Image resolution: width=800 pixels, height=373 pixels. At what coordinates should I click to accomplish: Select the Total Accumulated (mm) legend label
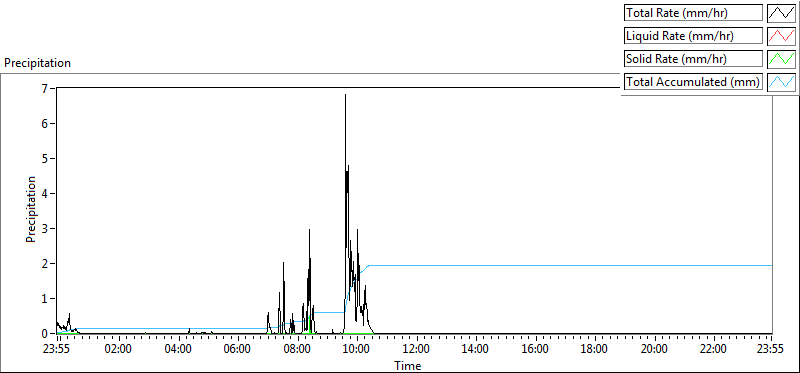click(x=693, y=82)
